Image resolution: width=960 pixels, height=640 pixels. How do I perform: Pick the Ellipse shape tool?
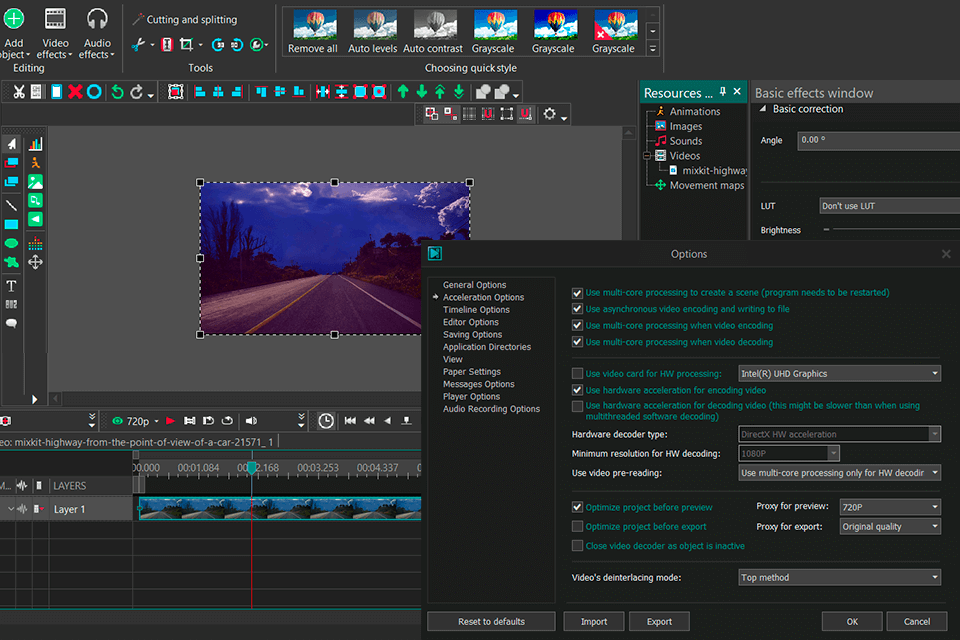pyautogui.click(x=12, y=243)
